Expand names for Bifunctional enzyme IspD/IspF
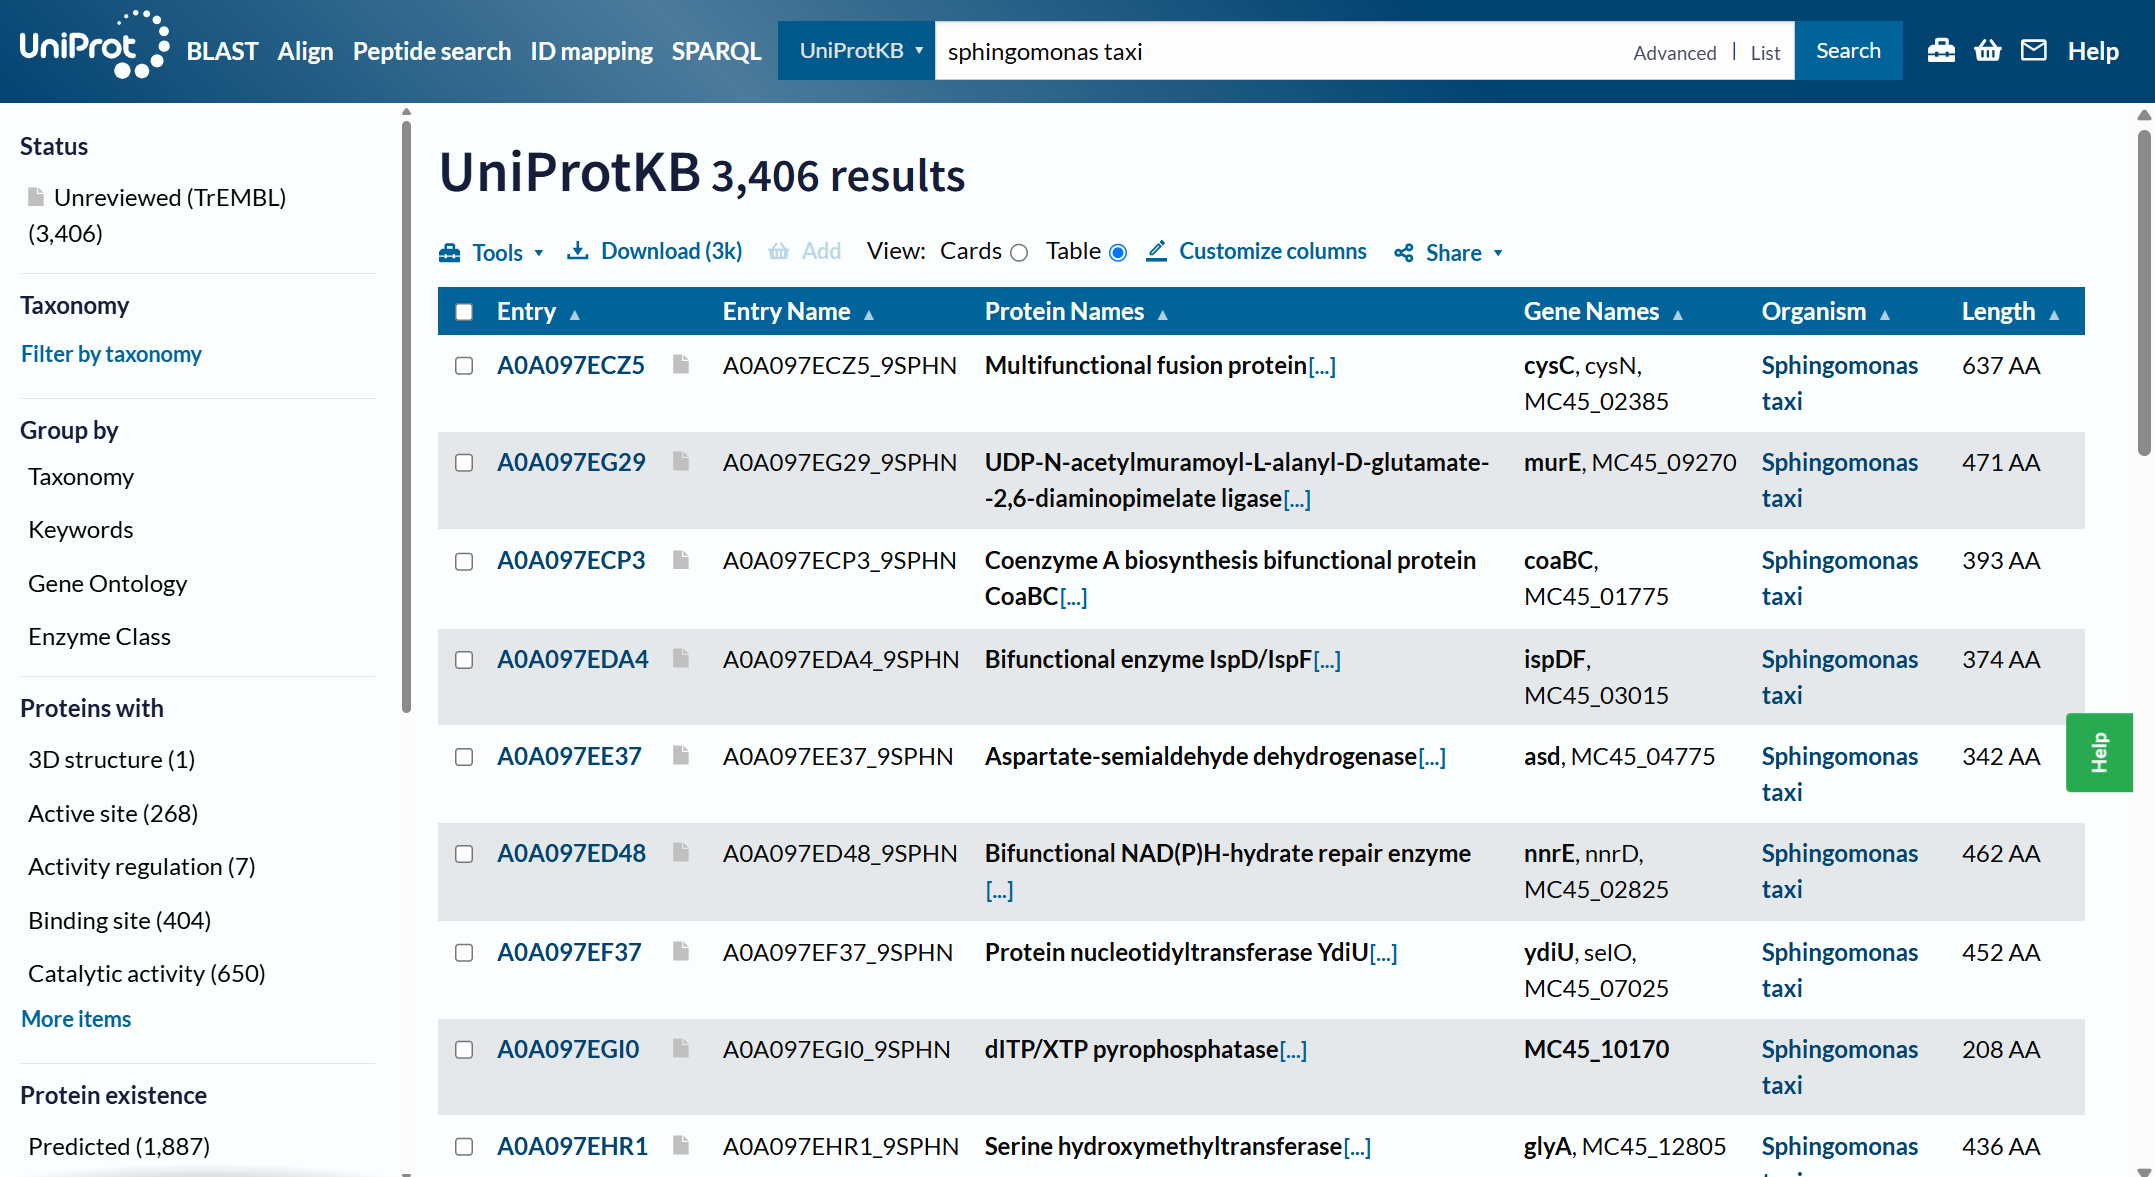The height and width of the screenshot is (1177, 2155). click(x=1327, y=660)
